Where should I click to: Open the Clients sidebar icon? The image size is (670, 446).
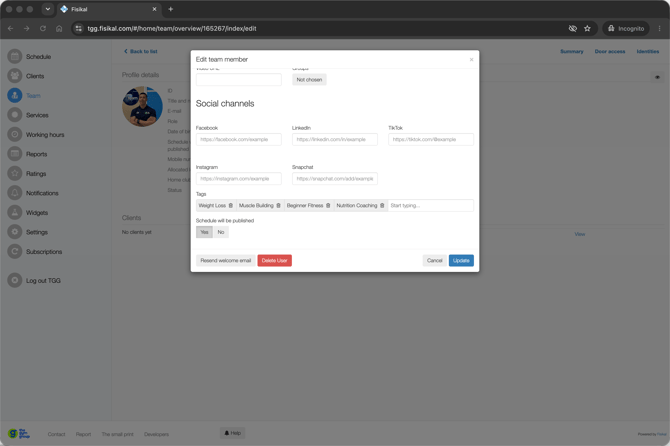(15, 76)
